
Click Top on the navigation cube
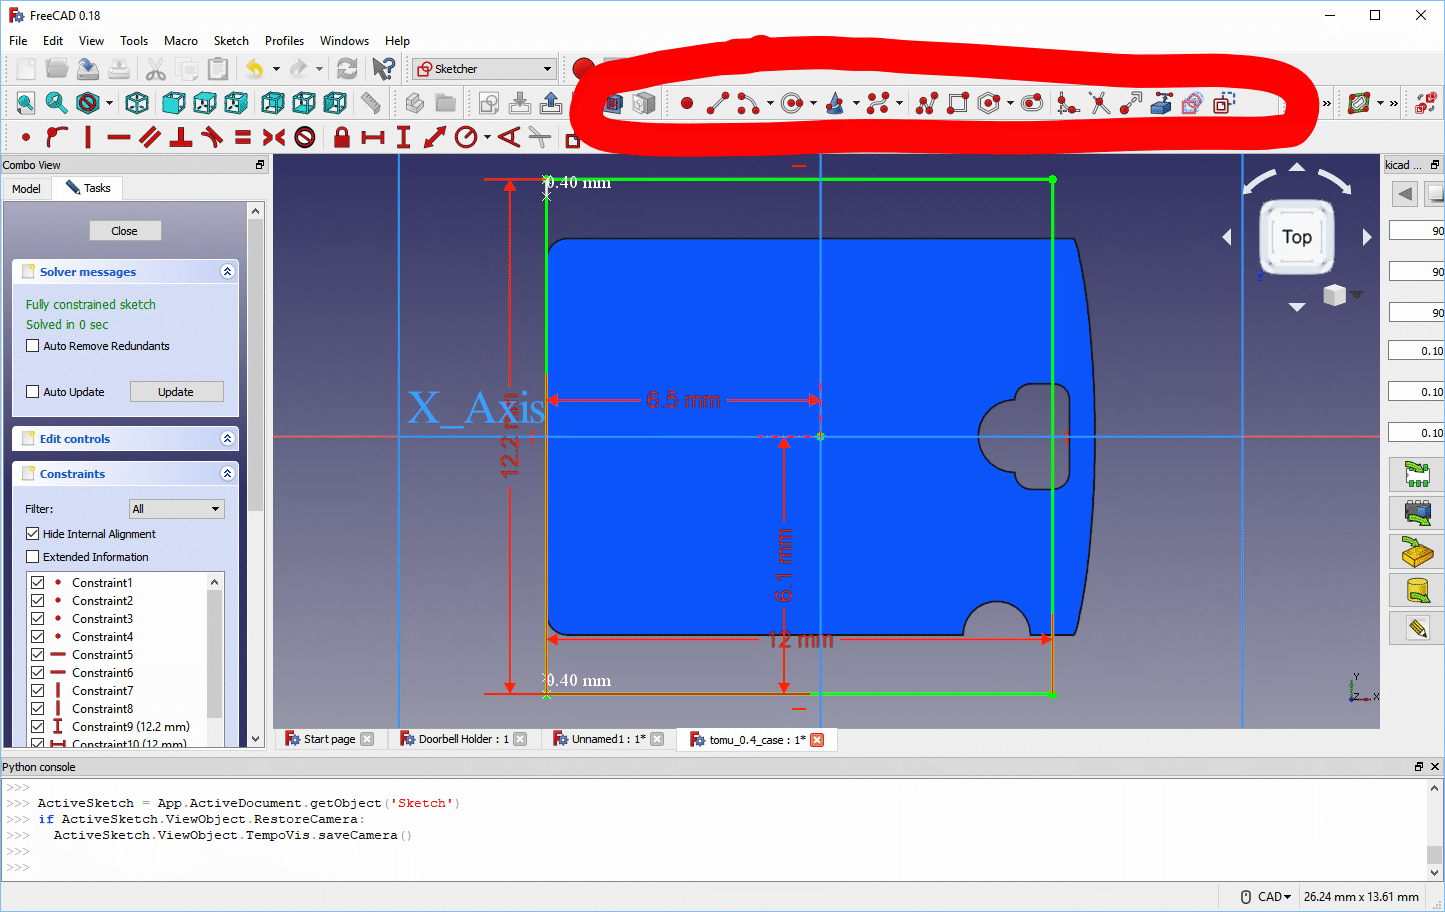1296,237
